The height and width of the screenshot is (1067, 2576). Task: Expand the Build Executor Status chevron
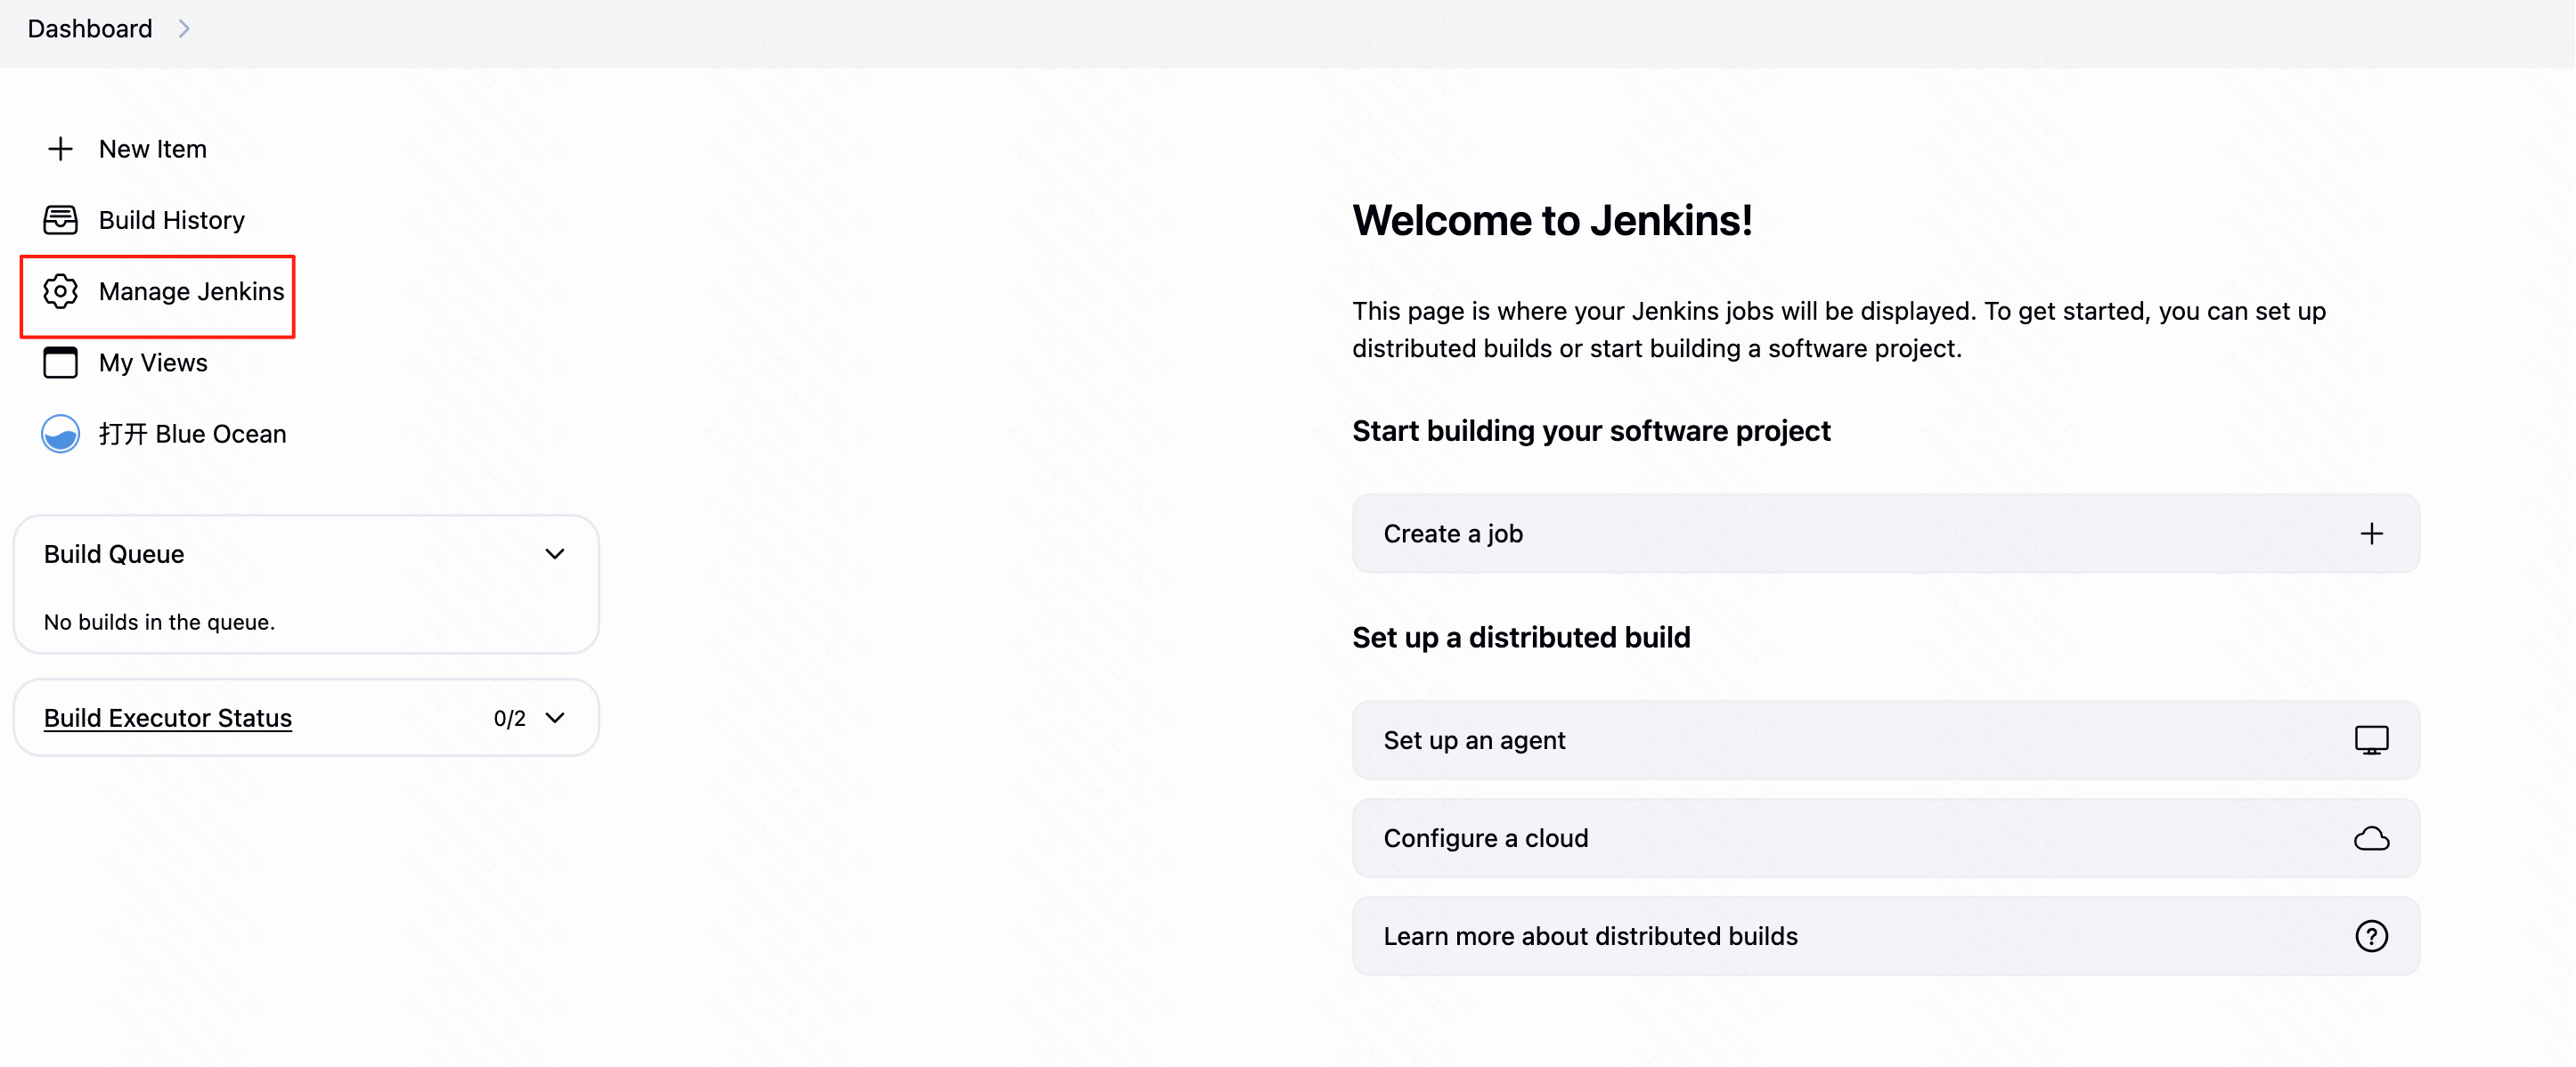[x=555, y=718]
